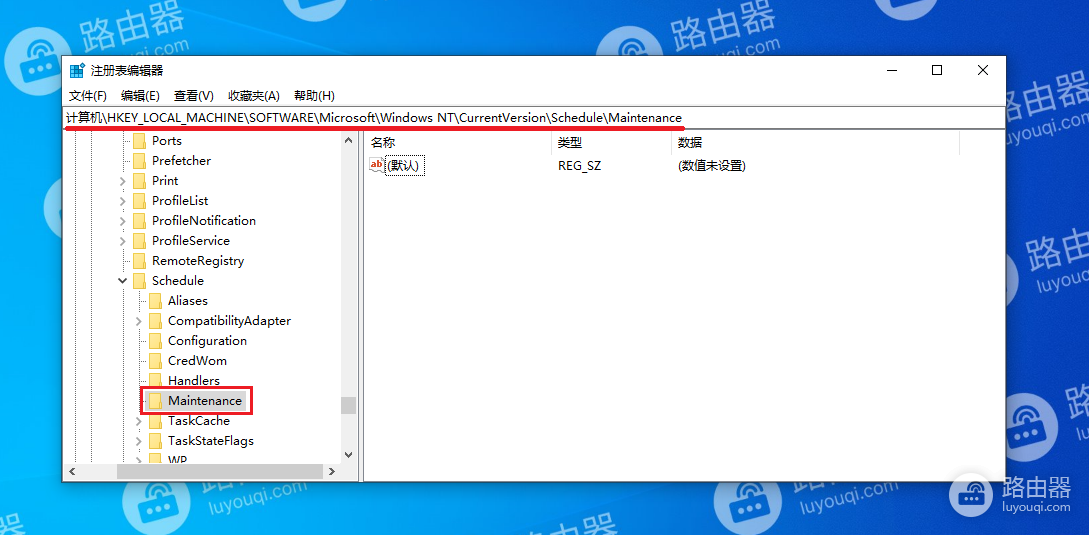1089x535 pixels.
Task: Select the Schedule folder icon
Action: tap(140, 281)
